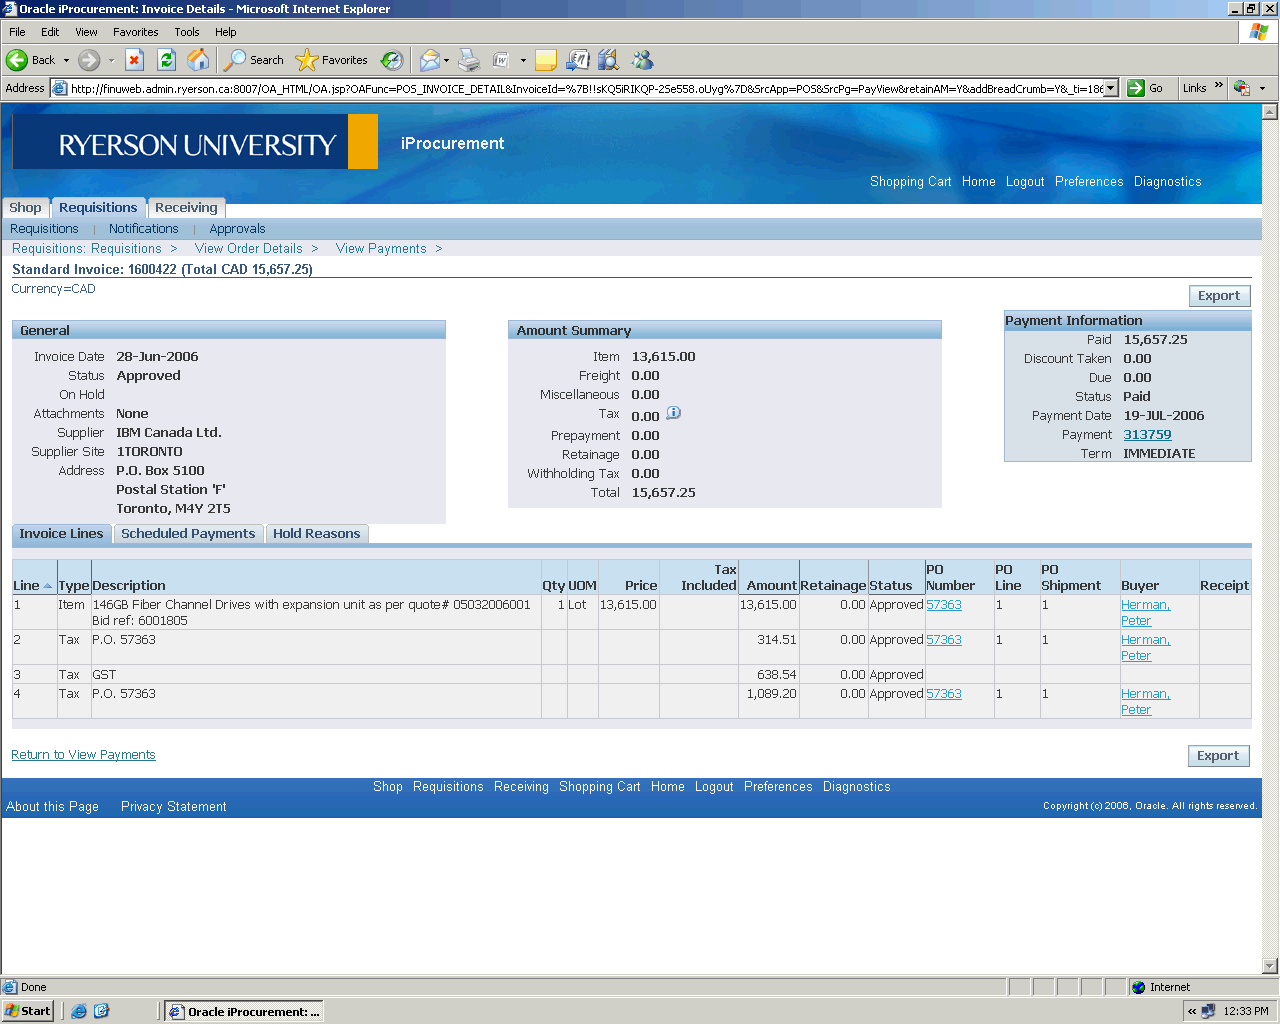Viewport: 1280px width, 1024px height.
Task: Expand the Links toolbar chevron
Action: (1219, 87)
